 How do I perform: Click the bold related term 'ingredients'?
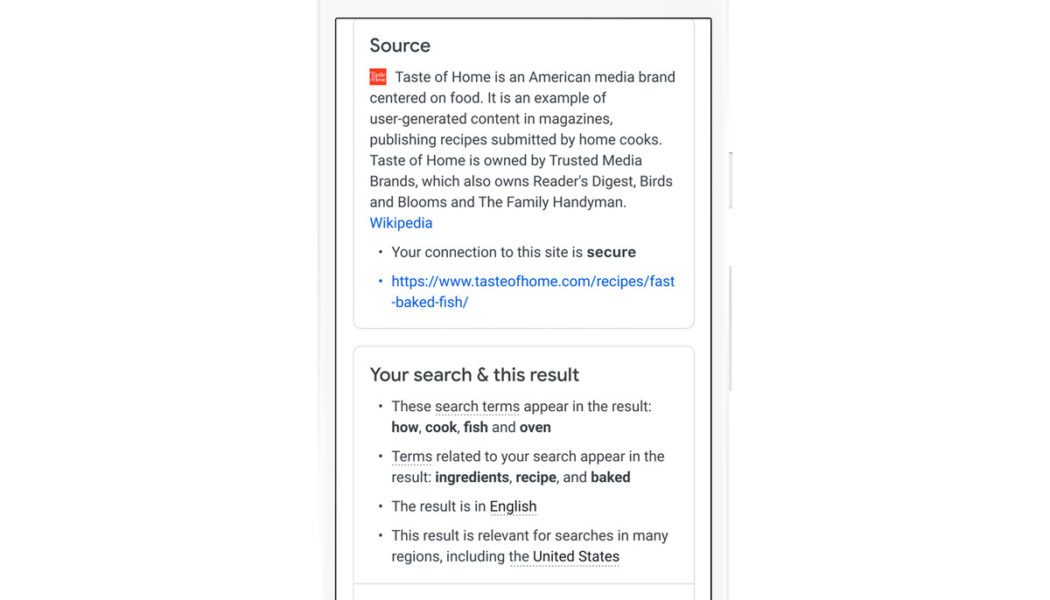(472, 477)
